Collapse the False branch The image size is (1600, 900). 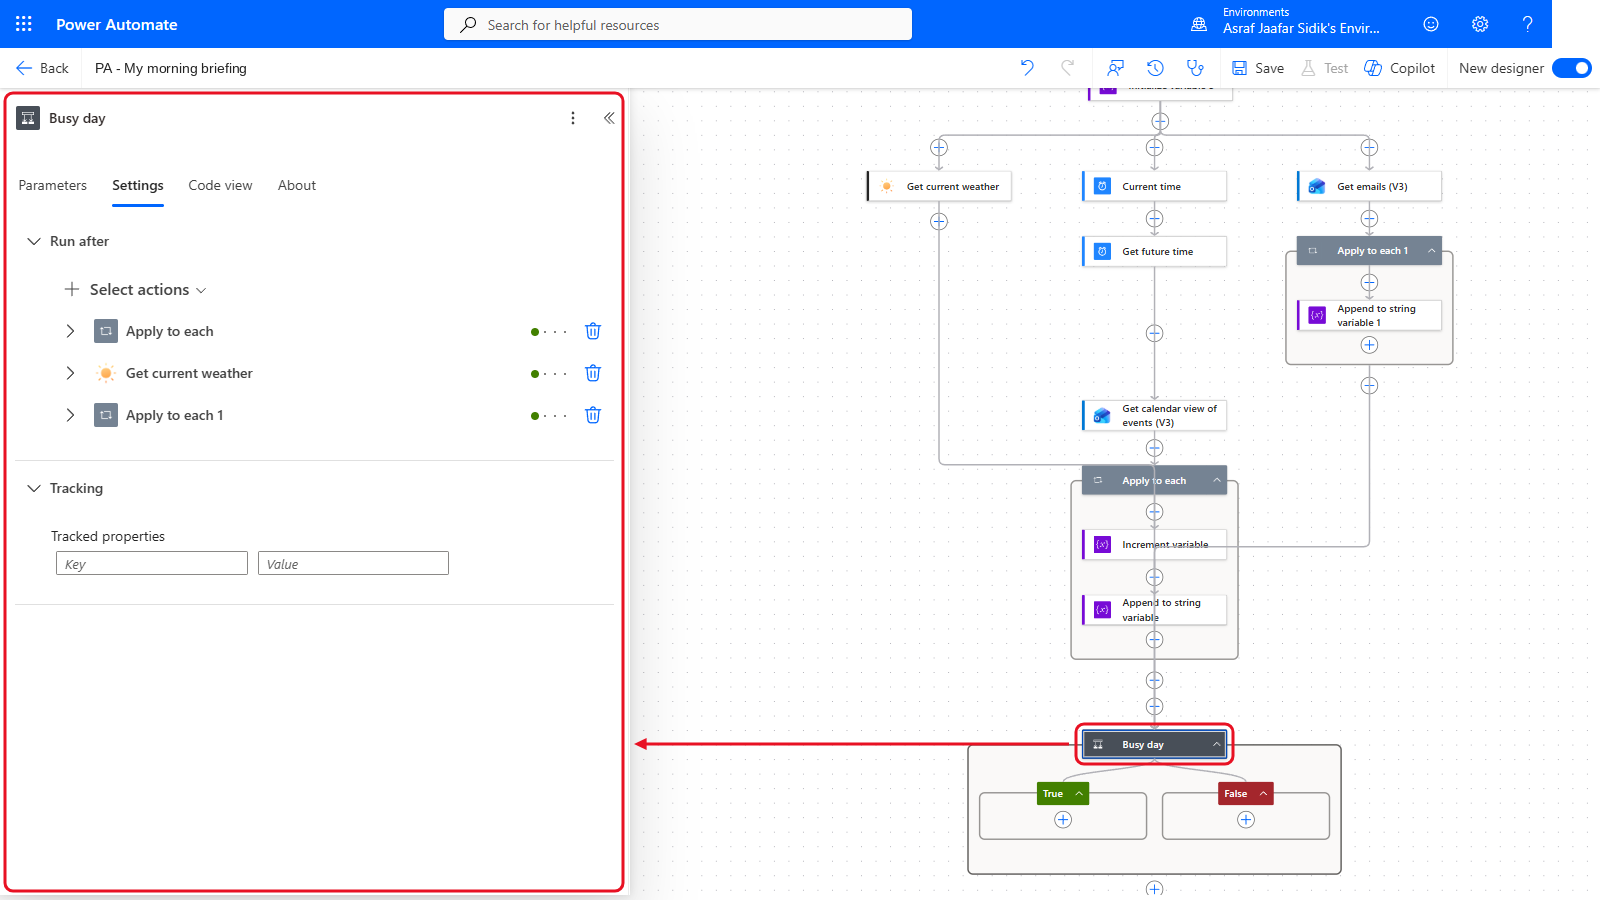1263,794
